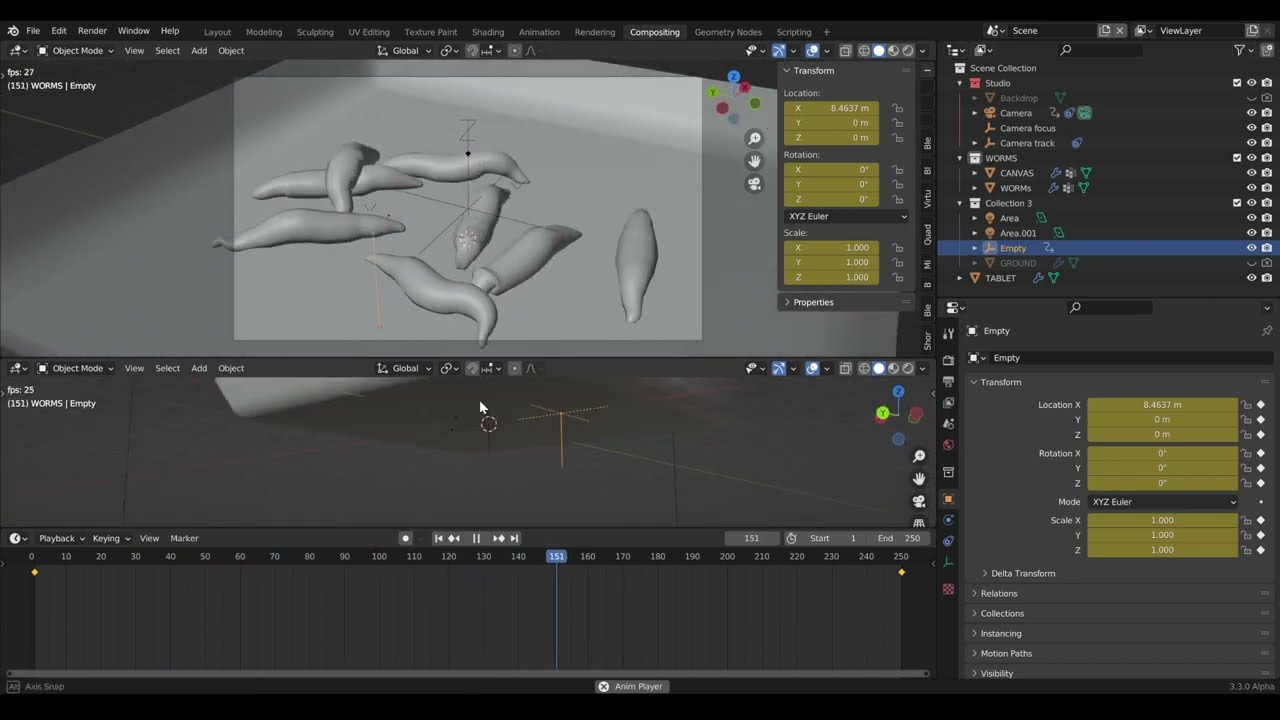Screen dimensions: 1280x720
Task: Open the File menu
Action: (33, 31)
